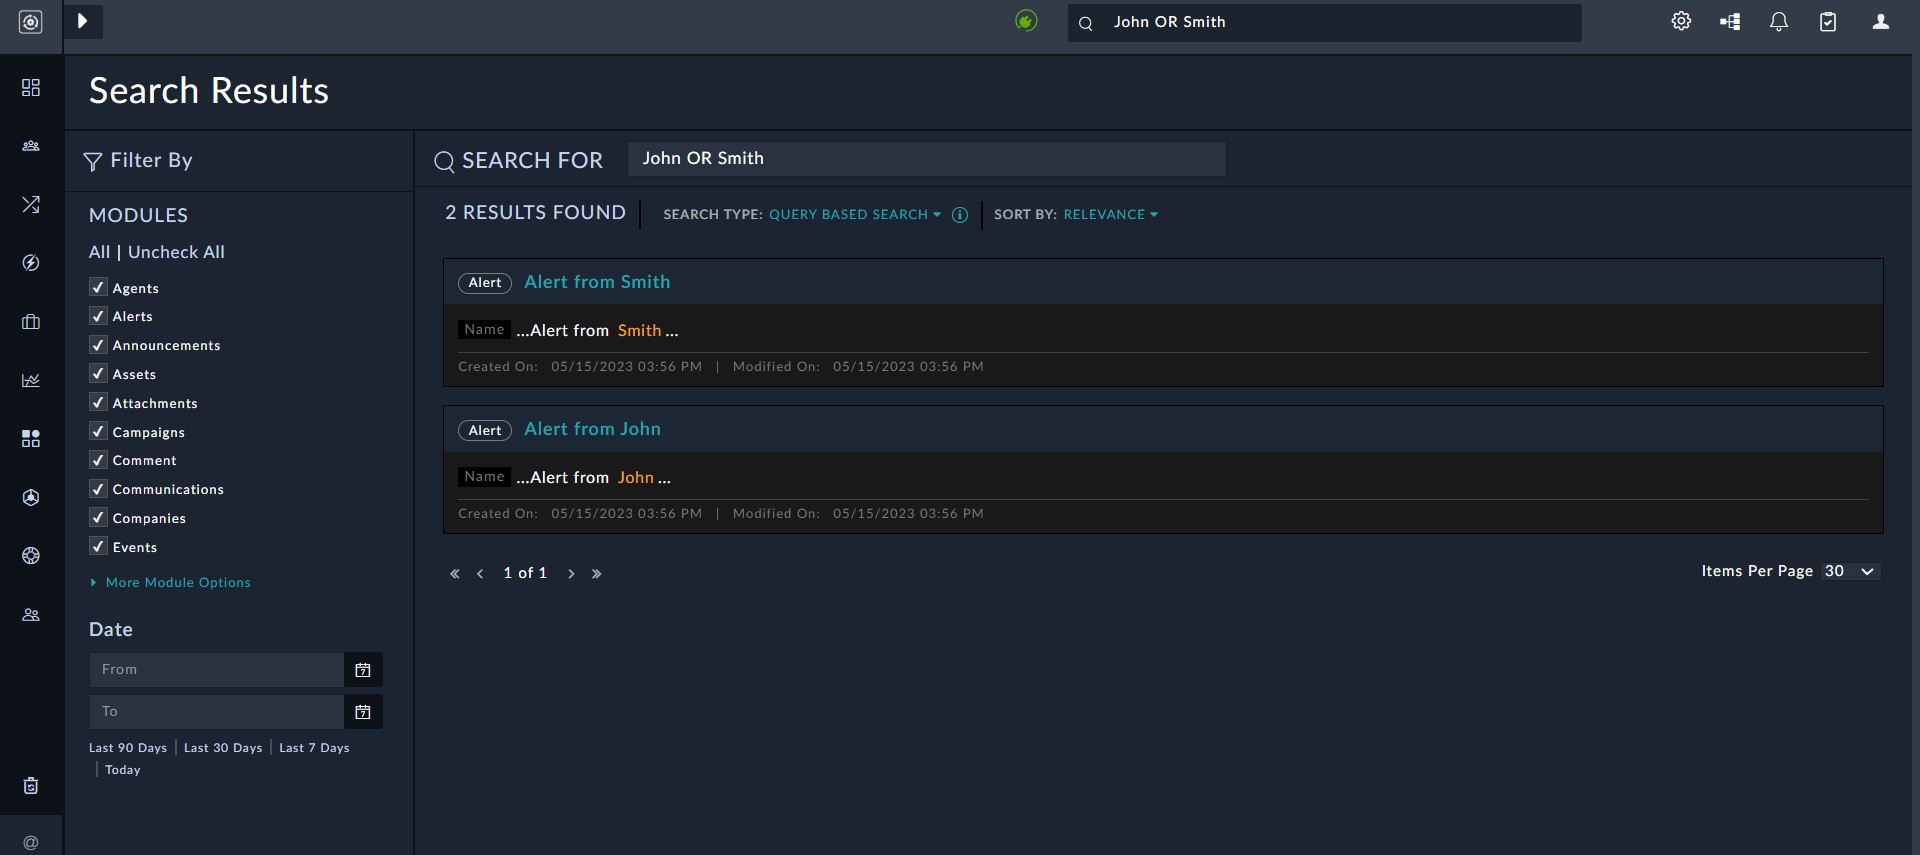Viewport: 1920px width, 855px height.
Task: Uncheck the Alerts module checkbox
Action: pyautogui.click(x=98, y=316)
